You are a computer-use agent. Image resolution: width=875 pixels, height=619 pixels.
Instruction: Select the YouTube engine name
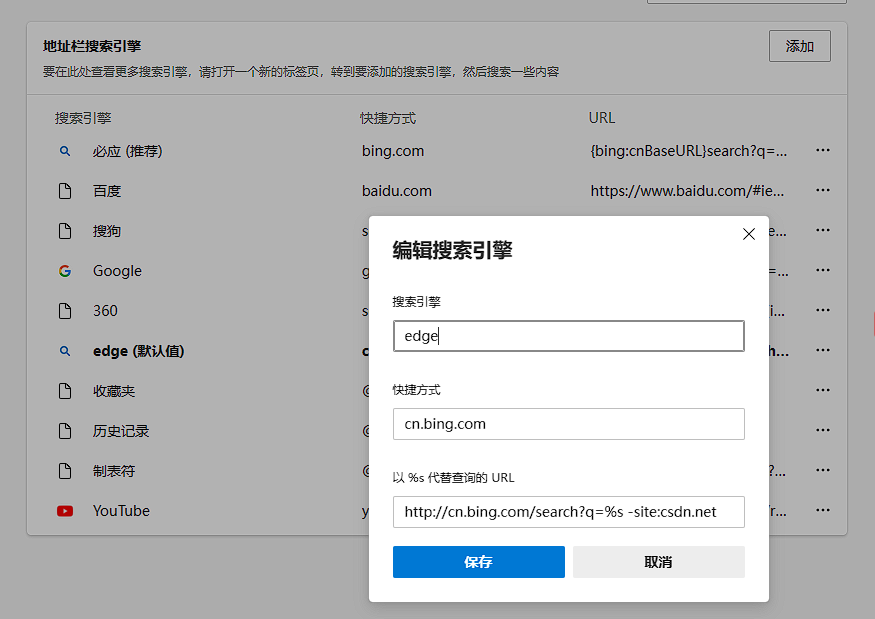[121, 511]
